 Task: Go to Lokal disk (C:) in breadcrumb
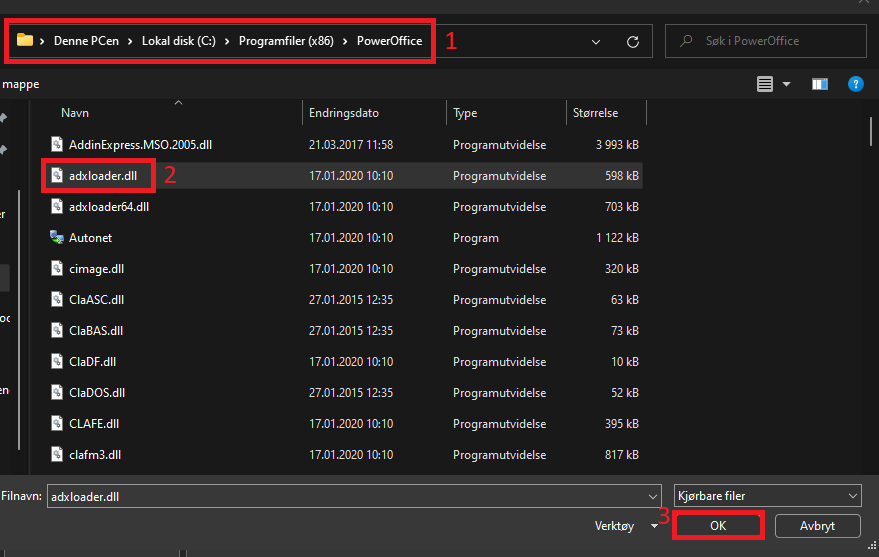pyautogui.click(x=178, y=41)
